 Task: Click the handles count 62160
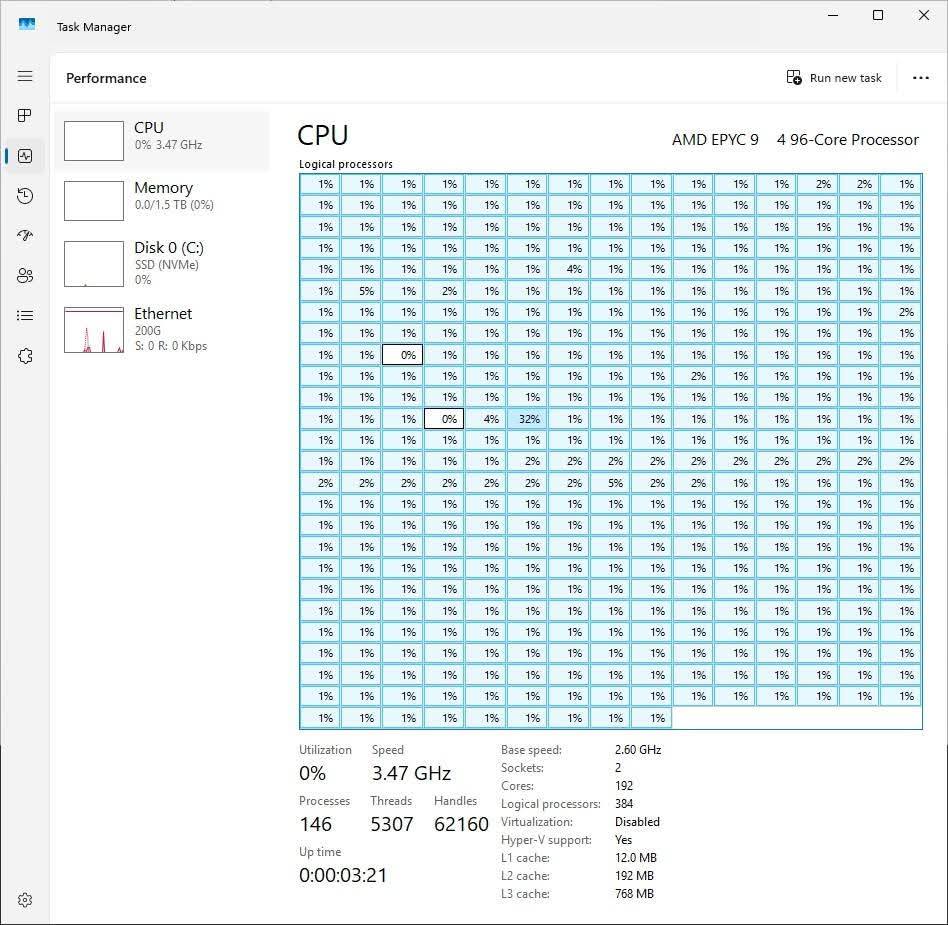click(461, 824)
